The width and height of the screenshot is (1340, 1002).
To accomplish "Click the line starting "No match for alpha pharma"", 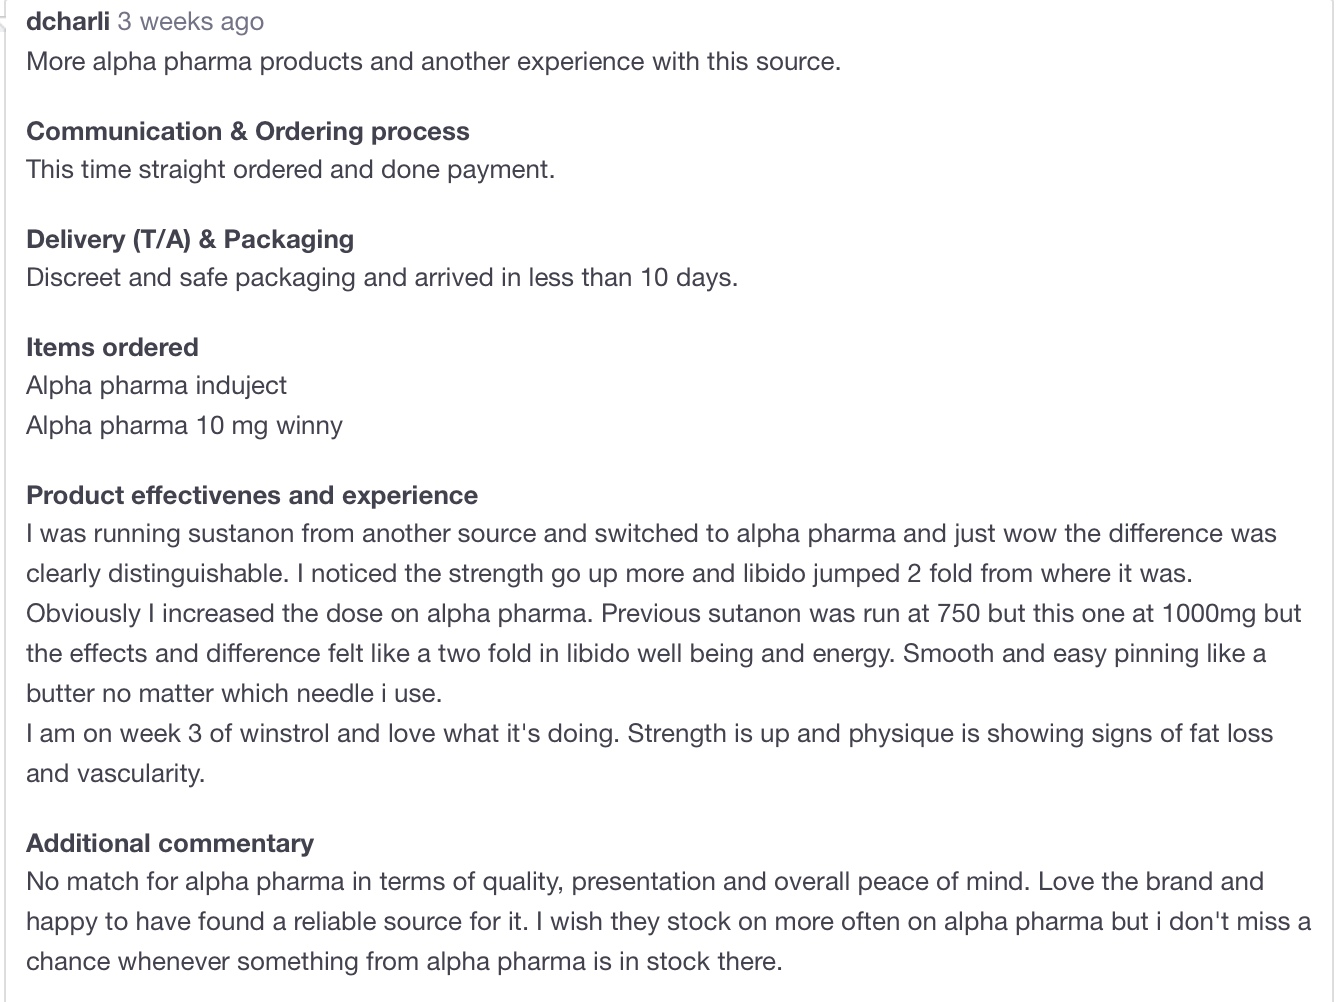I will 645,881.
